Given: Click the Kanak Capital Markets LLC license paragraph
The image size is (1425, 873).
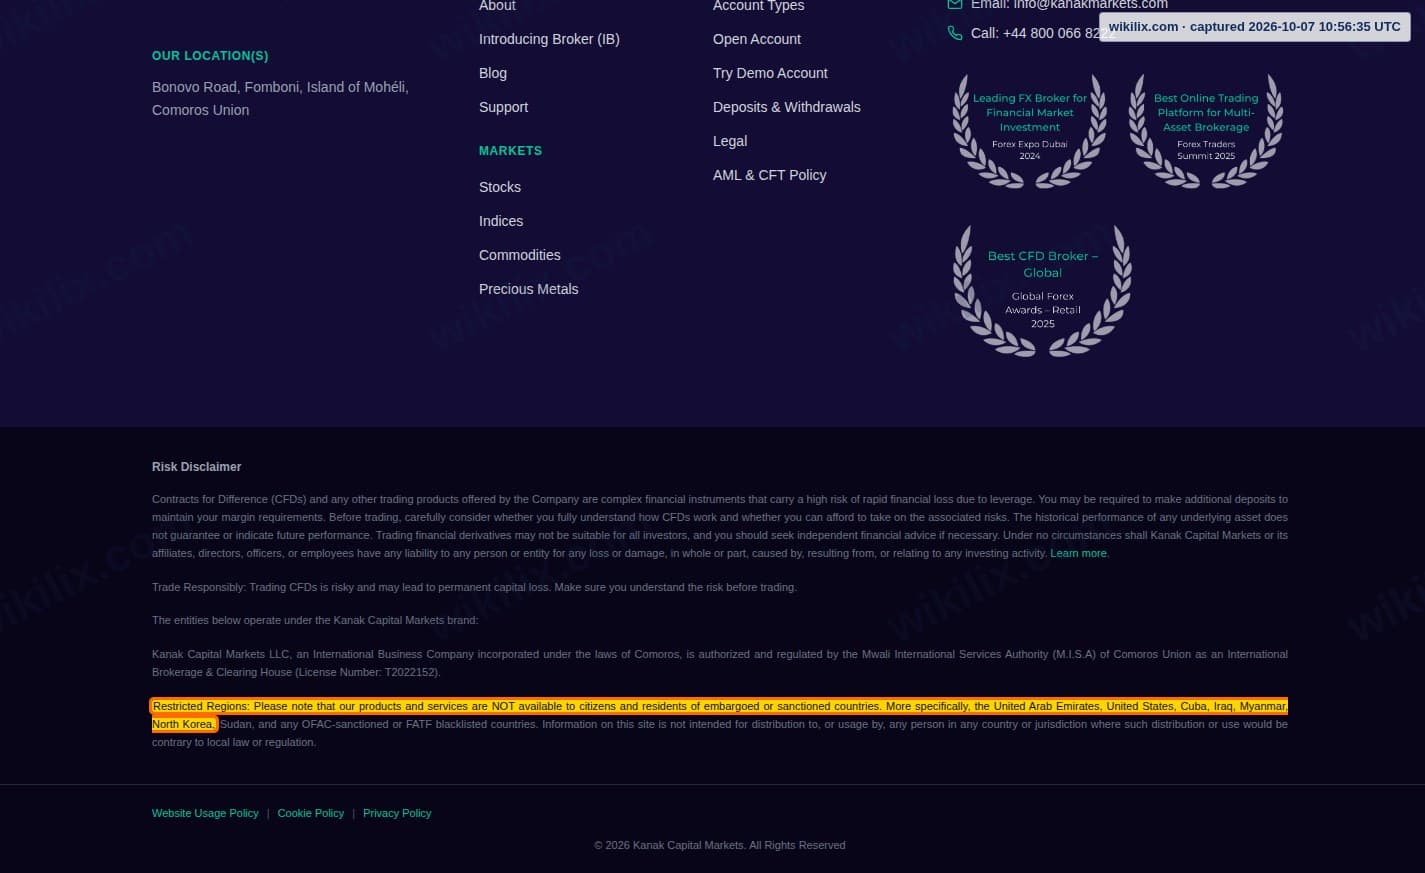Looking at the screenshot, I should click(x=720, y=663).
